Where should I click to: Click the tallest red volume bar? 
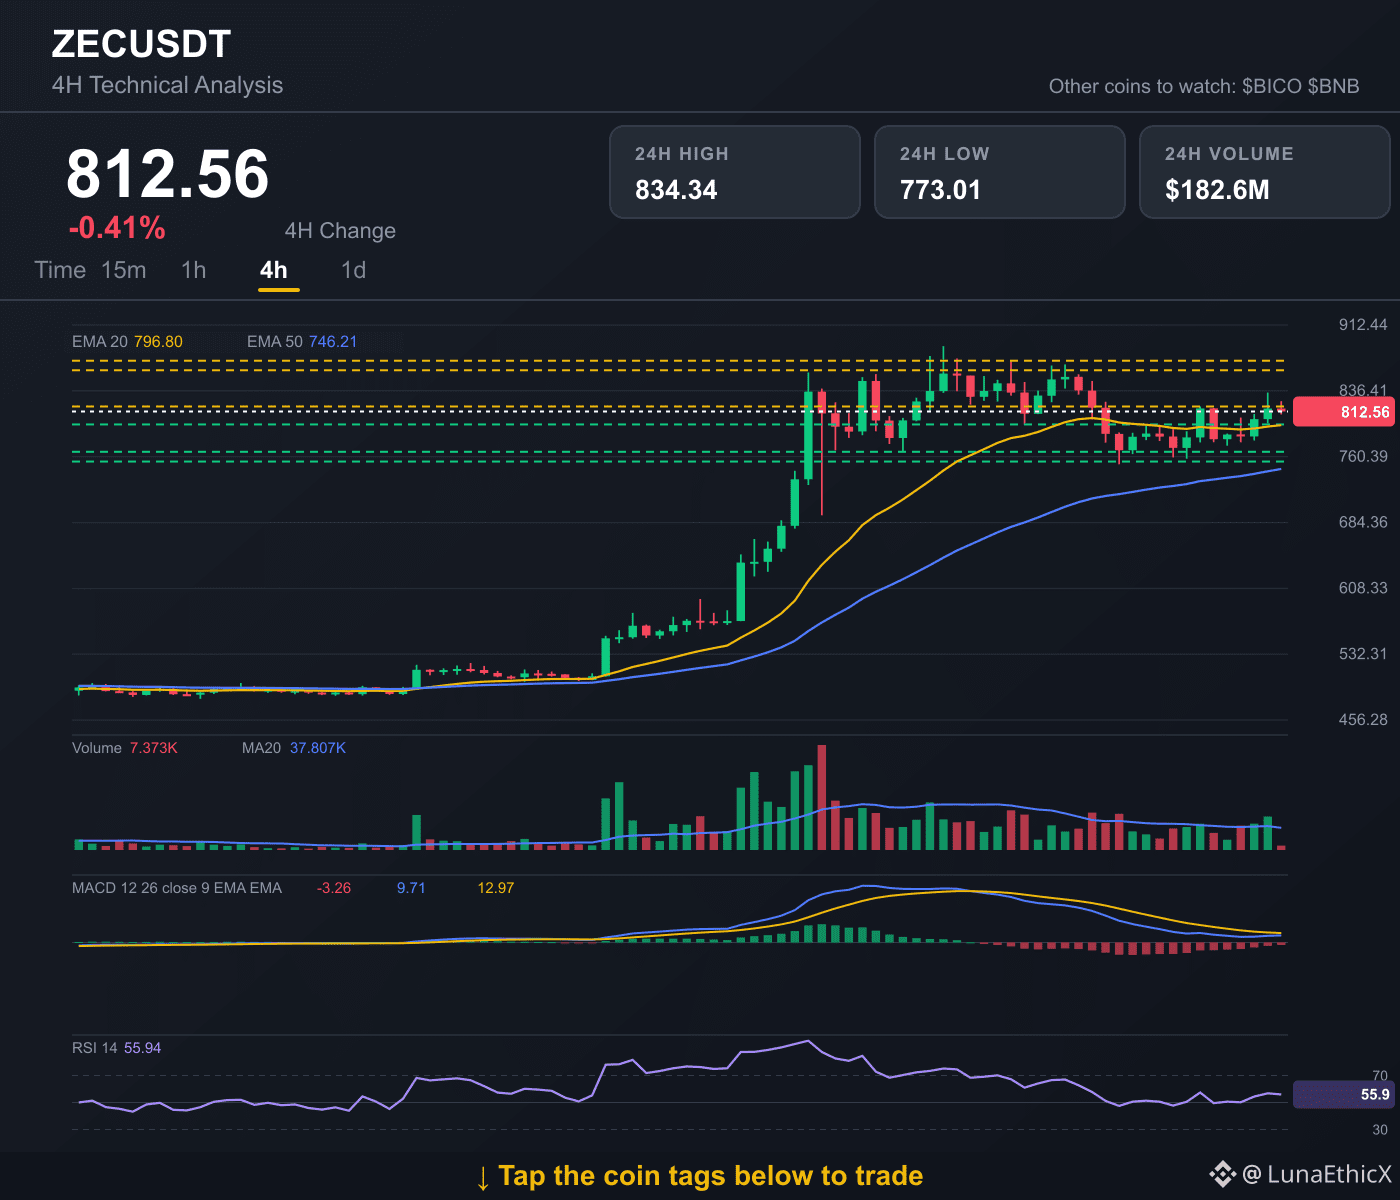click(822, 797)
